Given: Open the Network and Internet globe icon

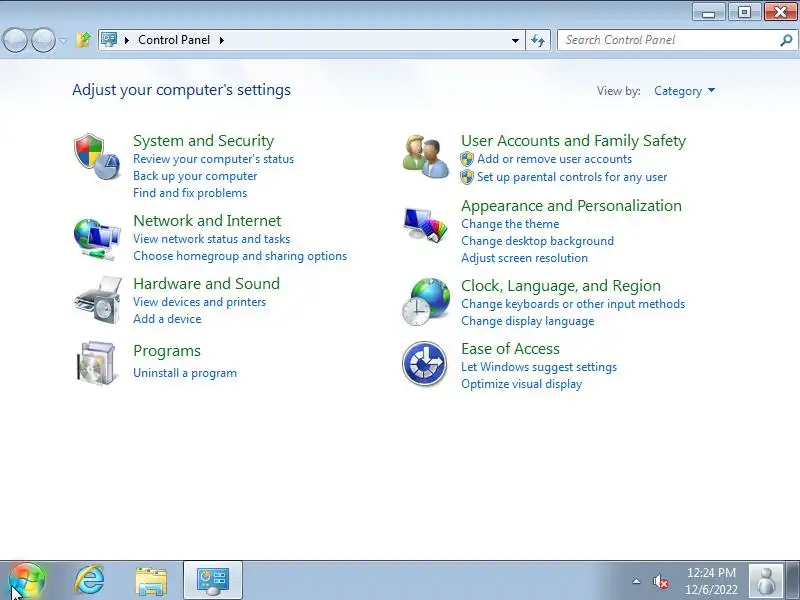Looking at the screenshot, I should pos(97,239).
